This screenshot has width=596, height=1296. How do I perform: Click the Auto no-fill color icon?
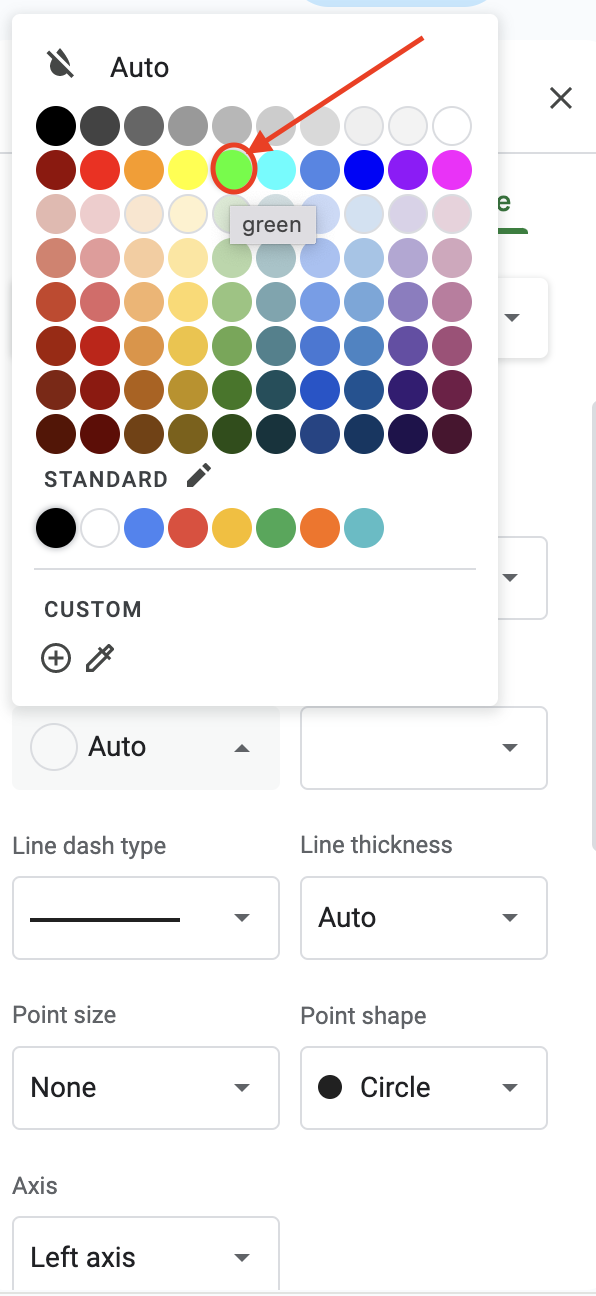(61, 66)
